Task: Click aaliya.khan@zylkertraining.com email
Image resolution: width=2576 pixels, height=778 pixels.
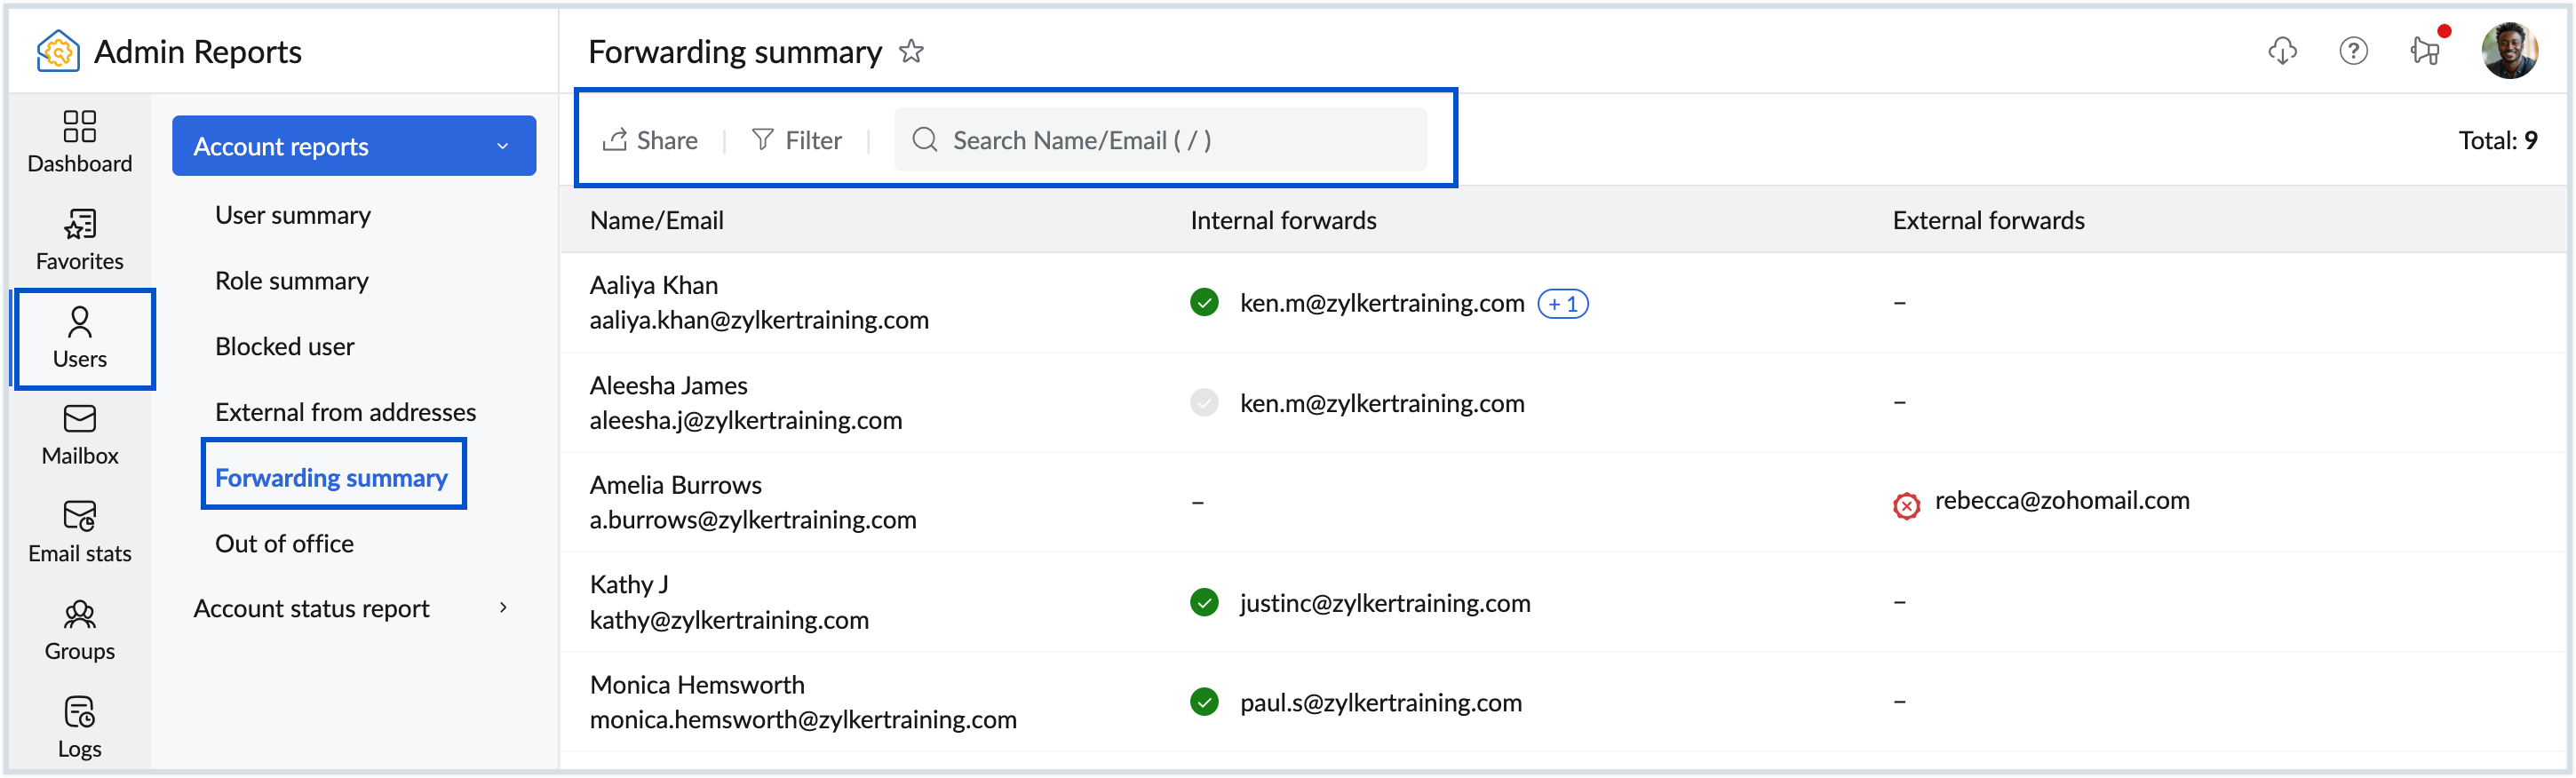Action: pos(759,320)
